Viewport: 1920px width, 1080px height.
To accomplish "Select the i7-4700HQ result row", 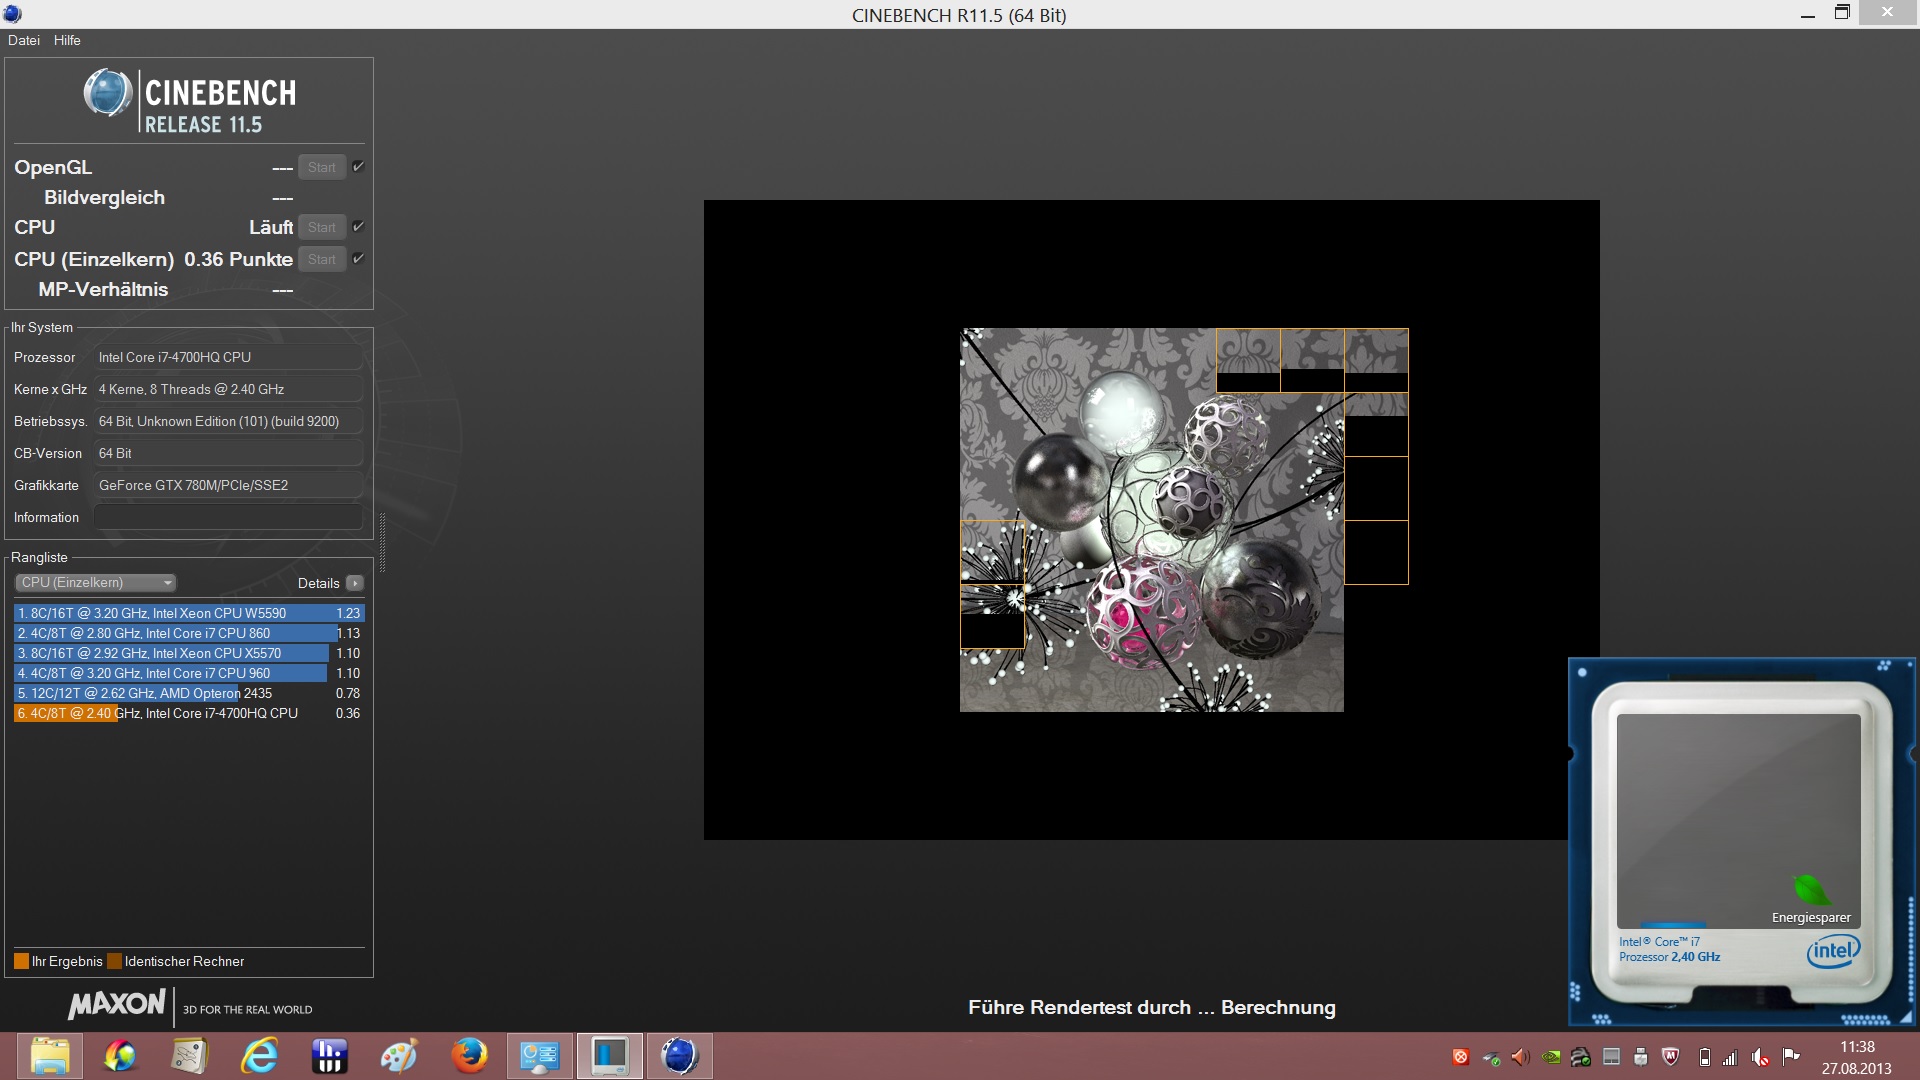I will pyautogui.click(x=189, y=713).
